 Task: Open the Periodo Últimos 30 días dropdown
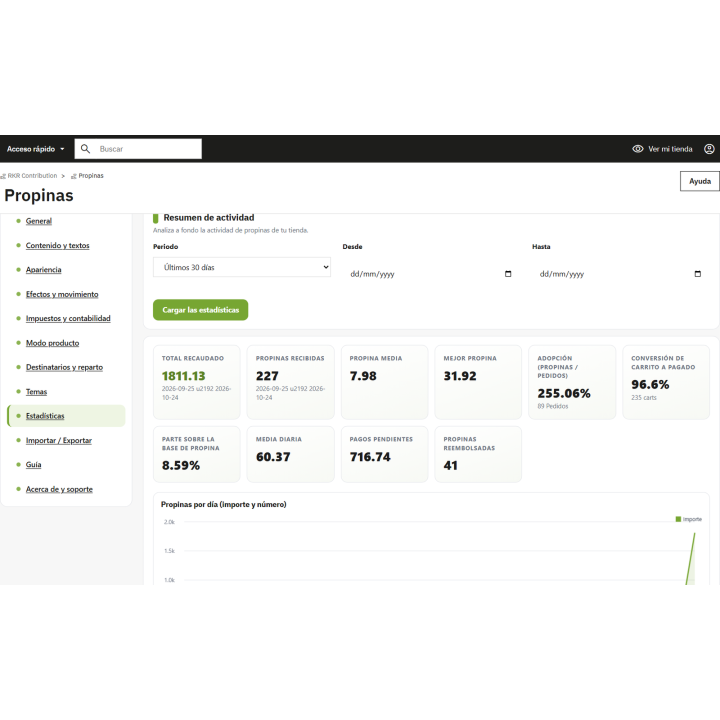pyautogui.click(x=242, y=267)
